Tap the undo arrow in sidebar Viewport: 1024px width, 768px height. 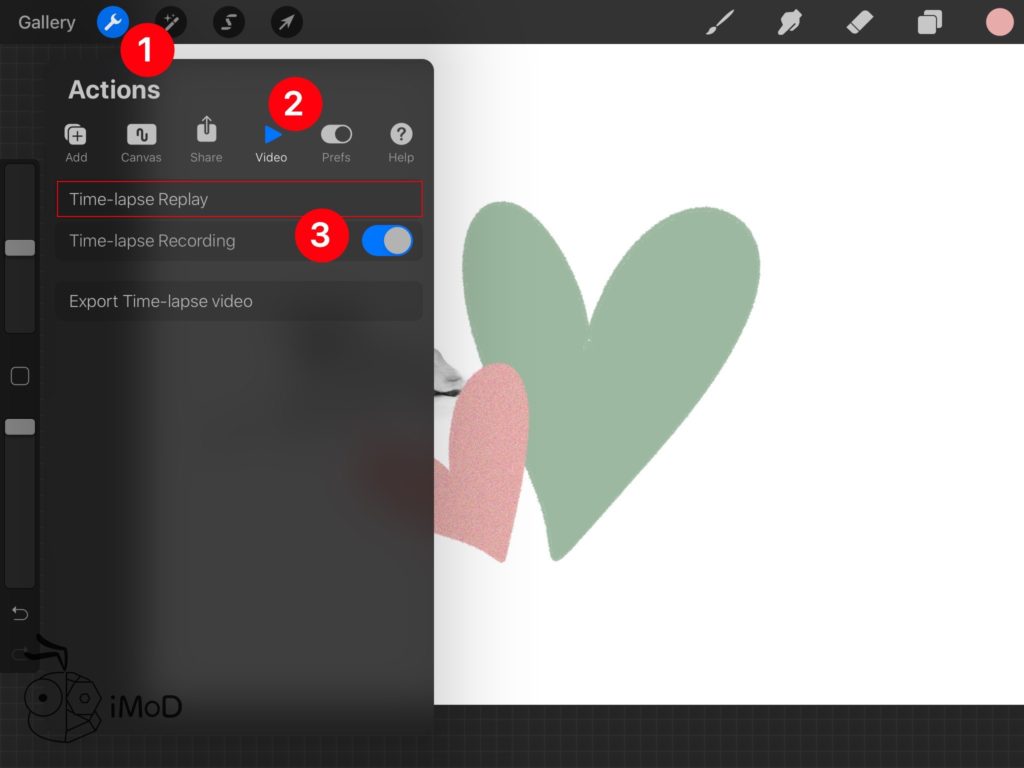(x=20, y=612)
